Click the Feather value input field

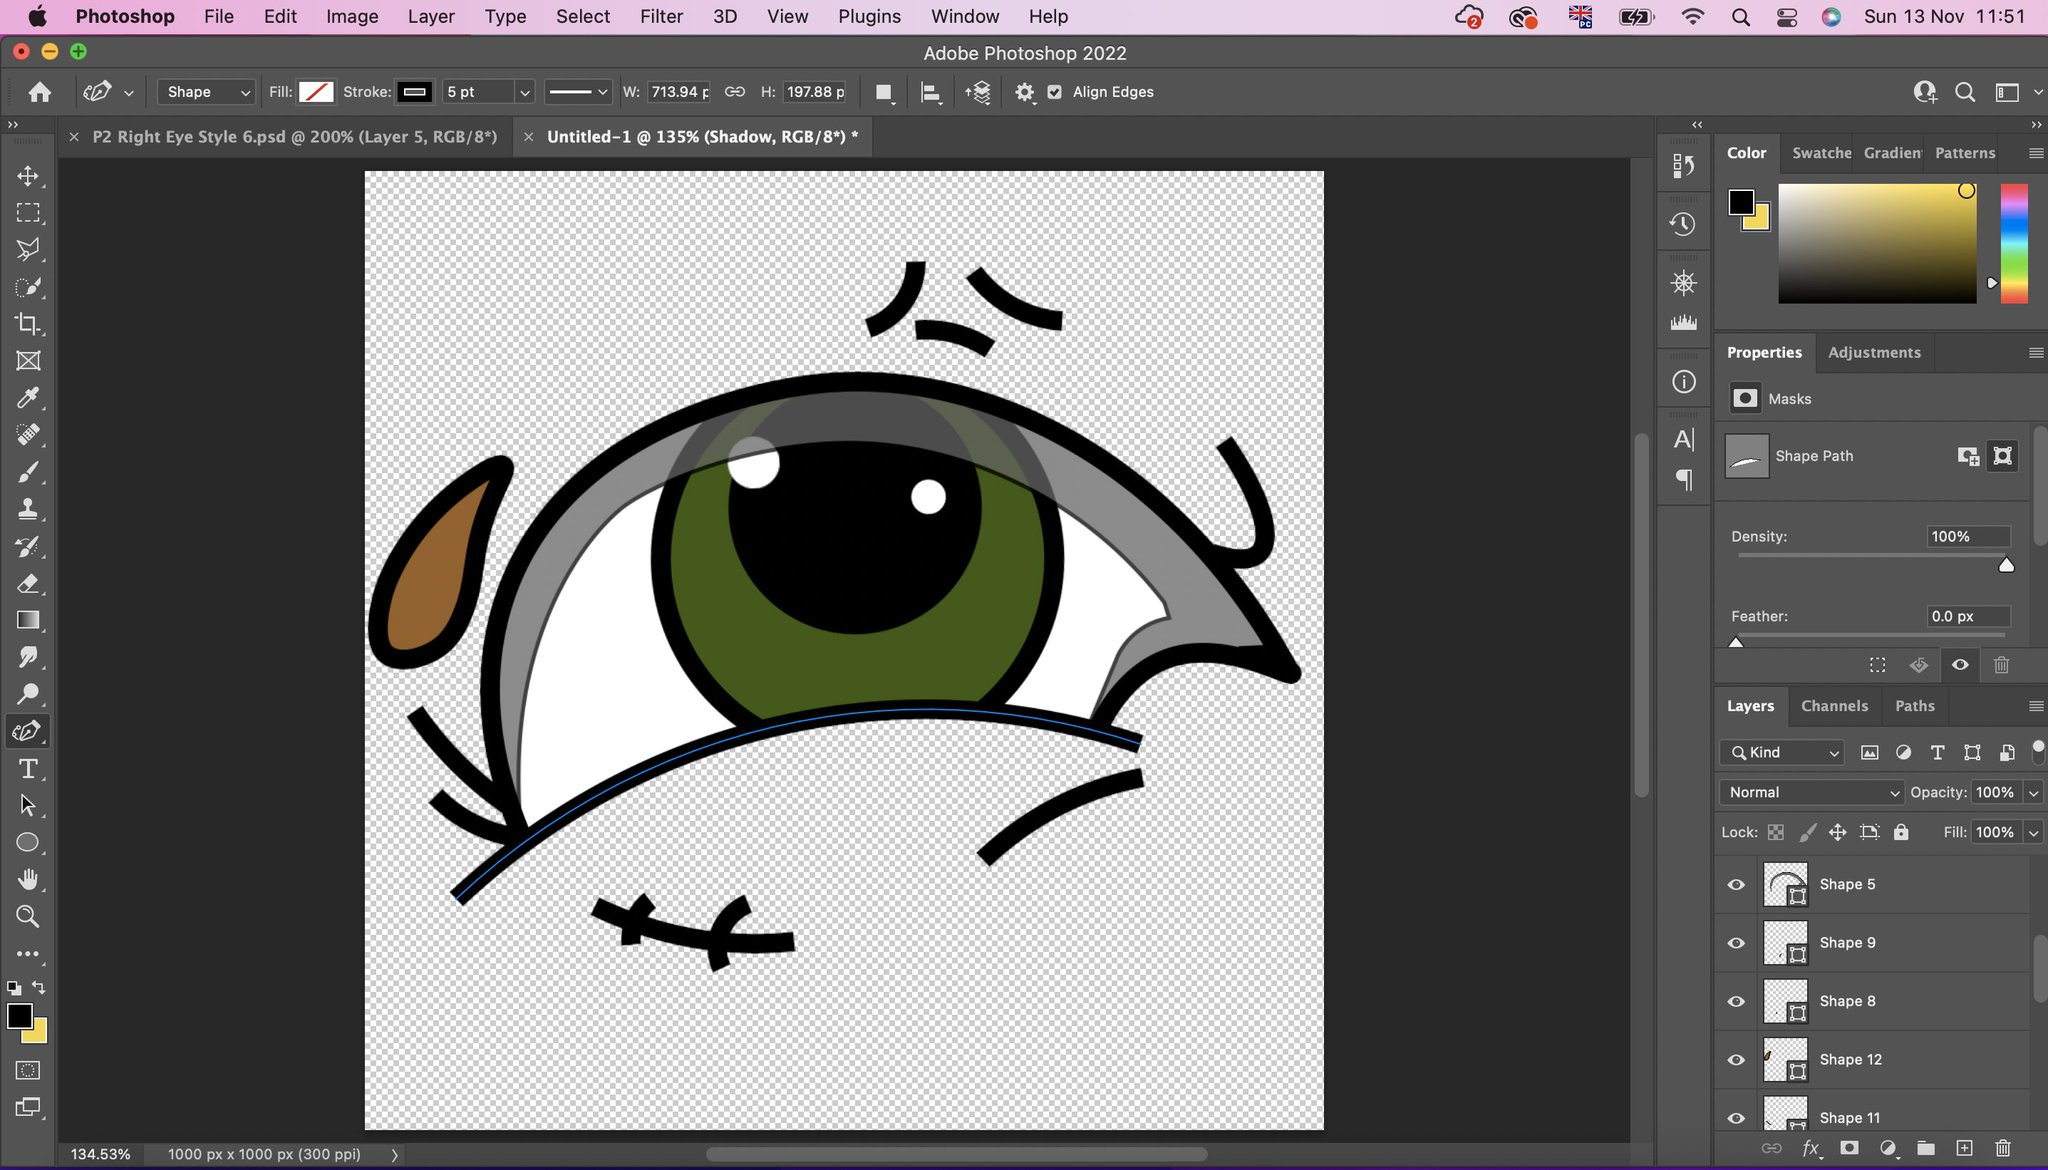pos(1966,616)
